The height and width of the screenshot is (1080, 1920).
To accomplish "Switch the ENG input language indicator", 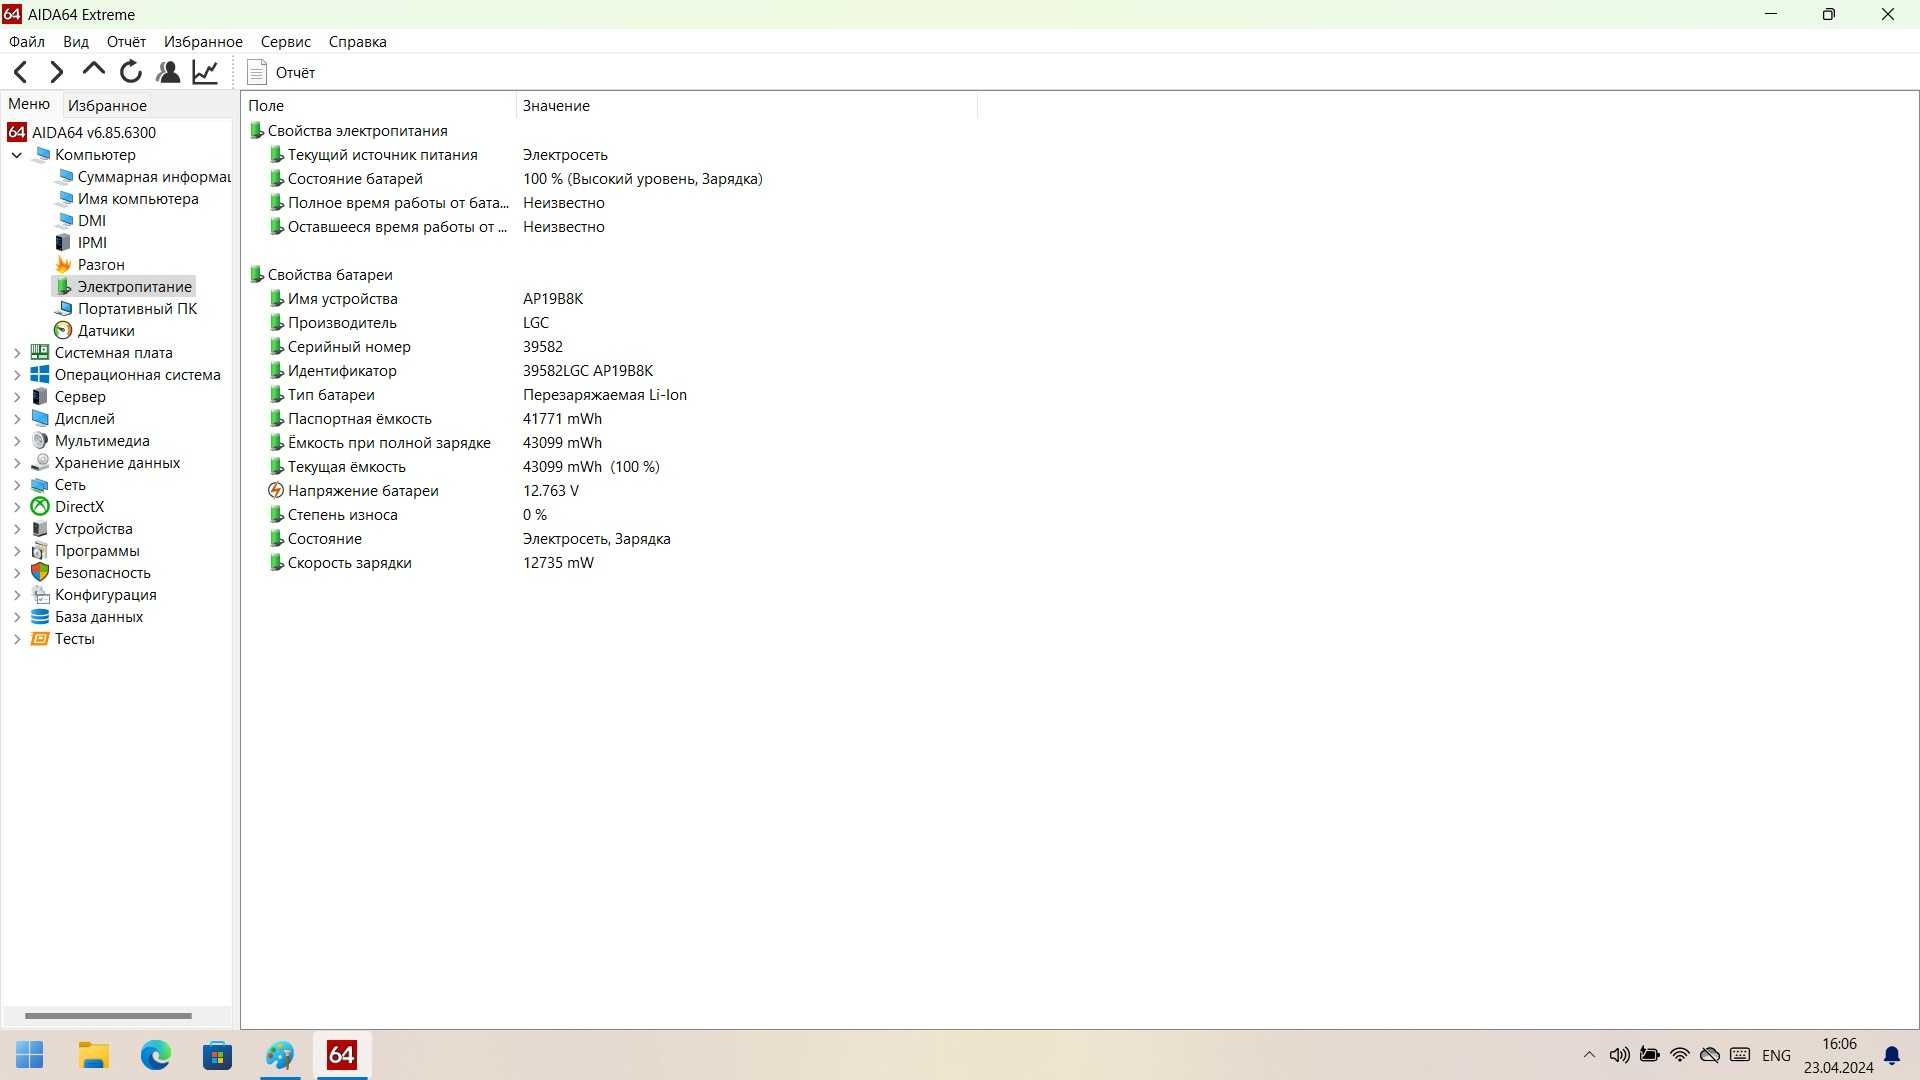I will pos(1777,1055).
